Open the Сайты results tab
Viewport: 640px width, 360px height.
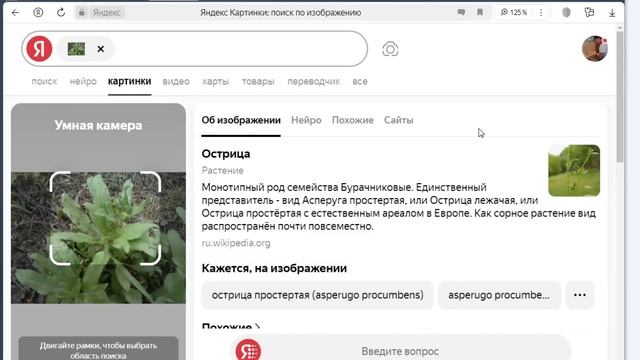[x=399, y=120]
